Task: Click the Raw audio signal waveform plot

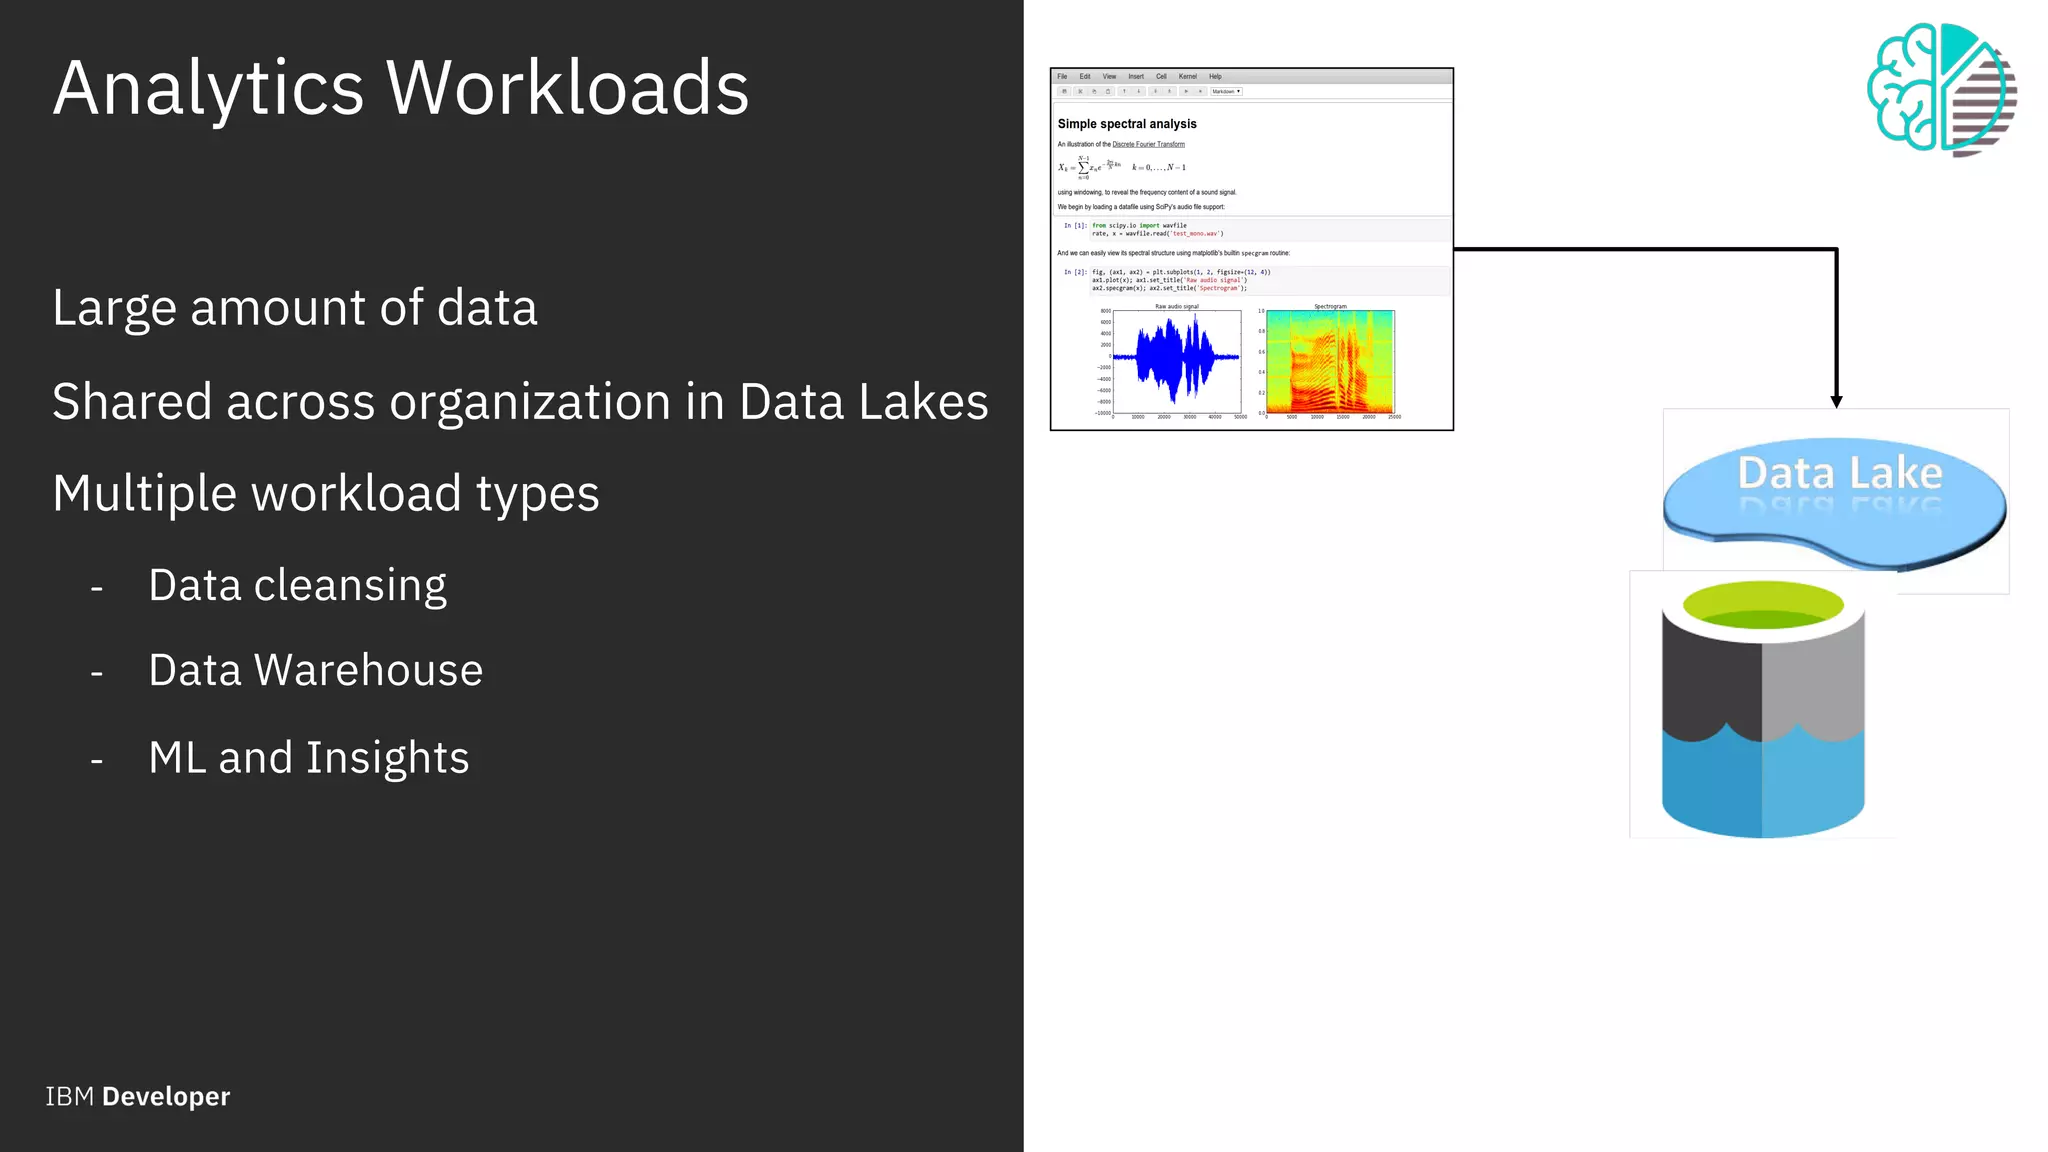Action: click(1177, 361)
